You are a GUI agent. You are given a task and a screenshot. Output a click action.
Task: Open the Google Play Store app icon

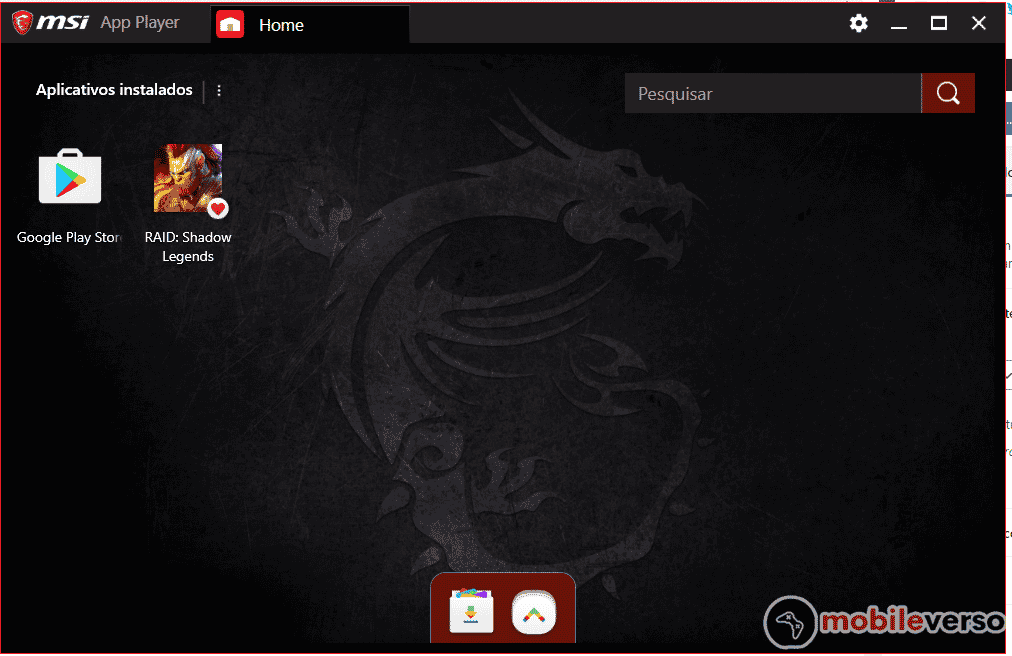click(70, 177)
